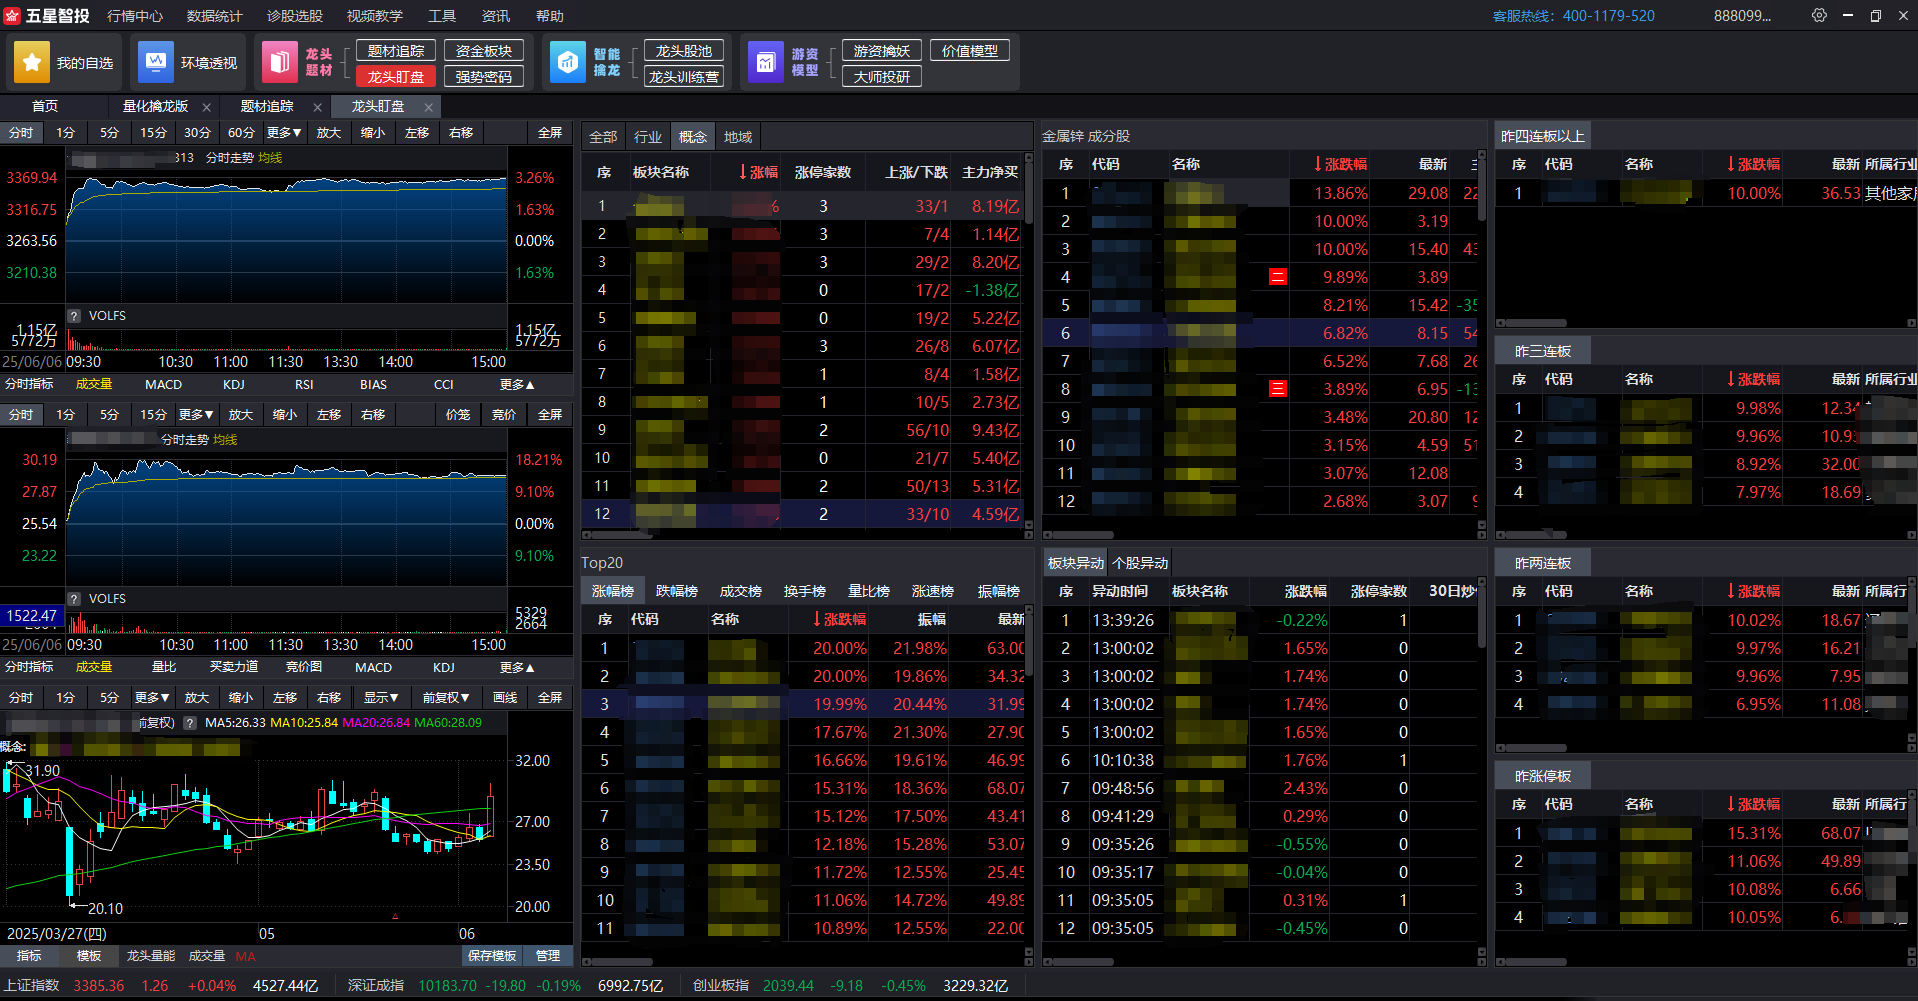Click 深证成指 in the status bar
The image size is (1918, 1001).
click(x=376, y=986)
